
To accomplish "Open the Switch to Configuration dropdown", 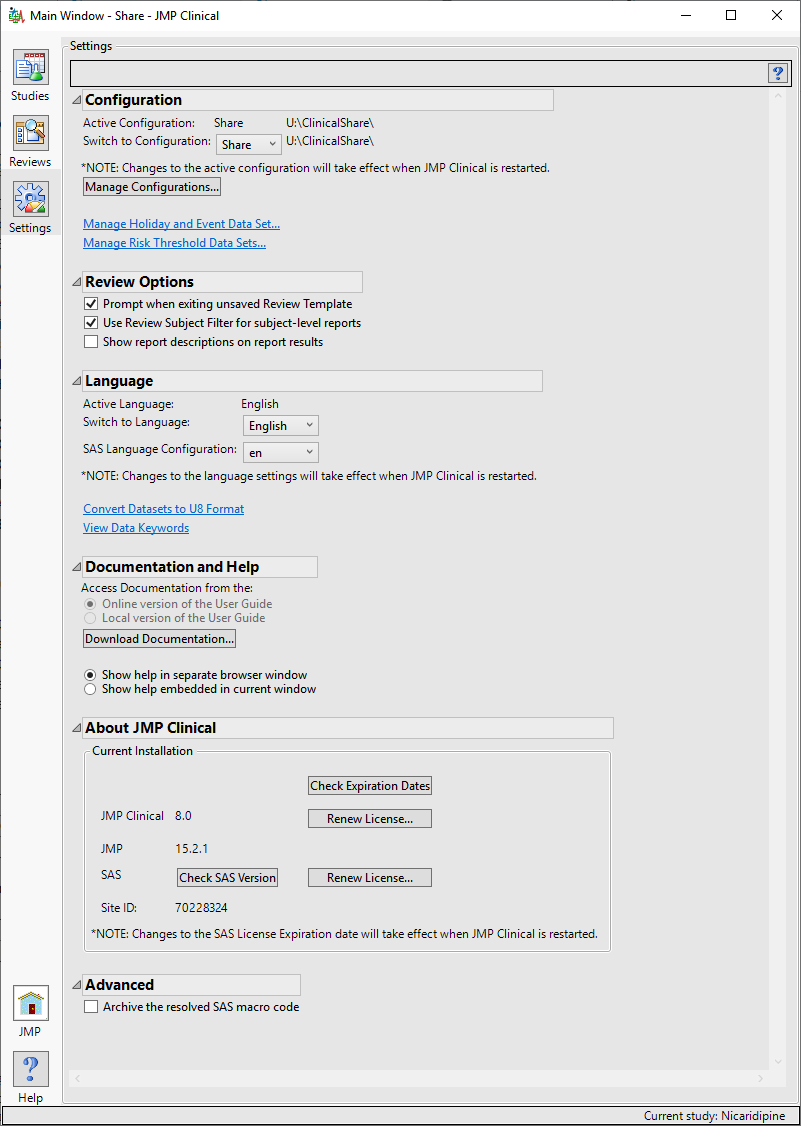I will coord(249,144).
